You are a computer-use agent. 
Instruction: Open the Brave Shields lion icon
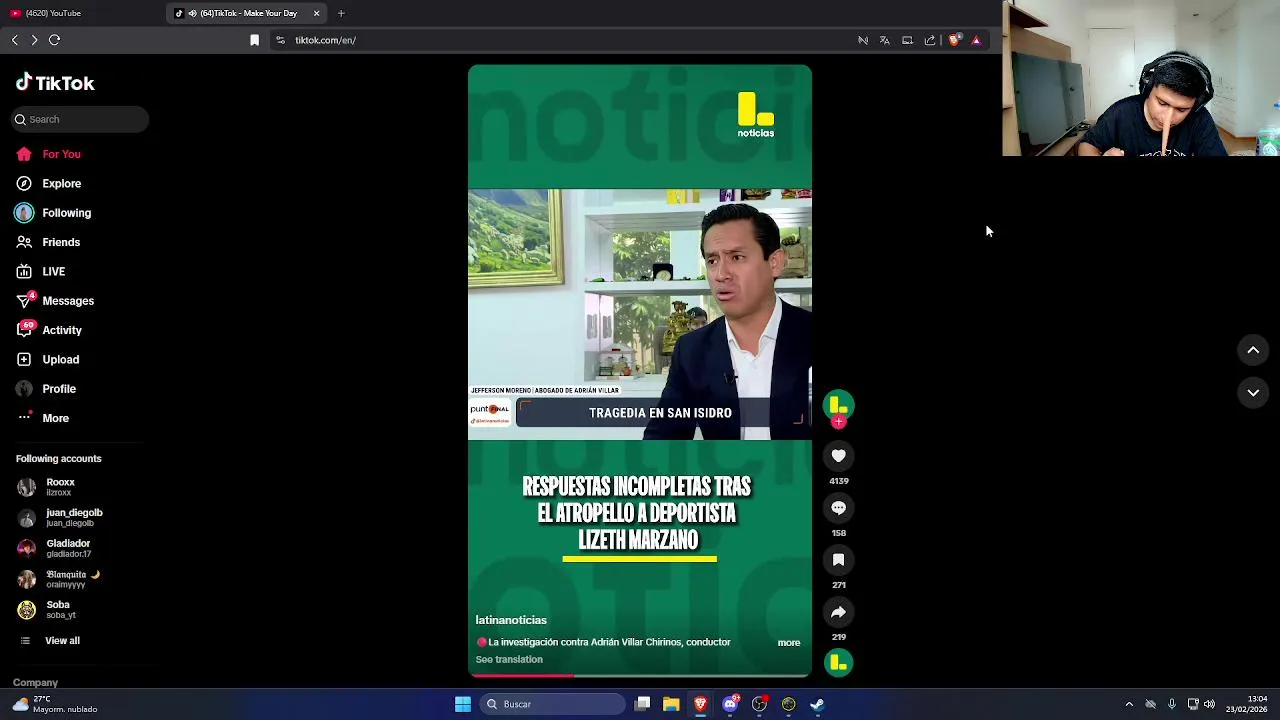click(x=954, y=40)
